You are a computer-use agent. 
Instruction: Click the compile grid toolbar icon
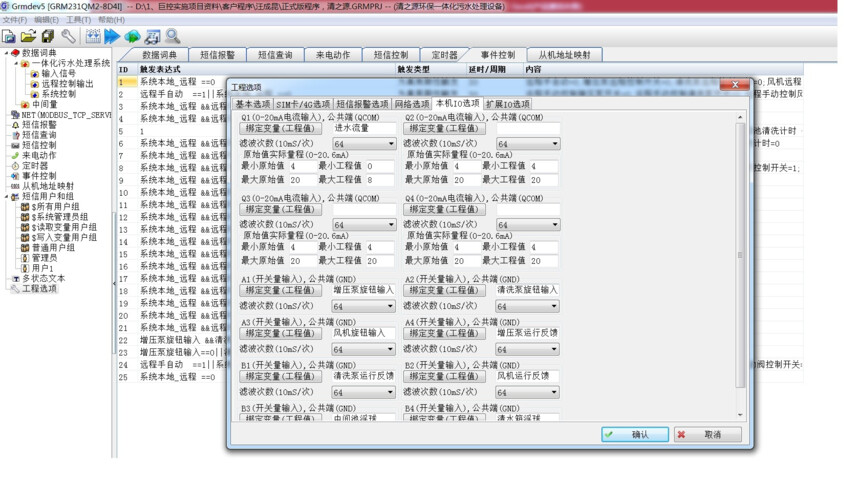93,37
